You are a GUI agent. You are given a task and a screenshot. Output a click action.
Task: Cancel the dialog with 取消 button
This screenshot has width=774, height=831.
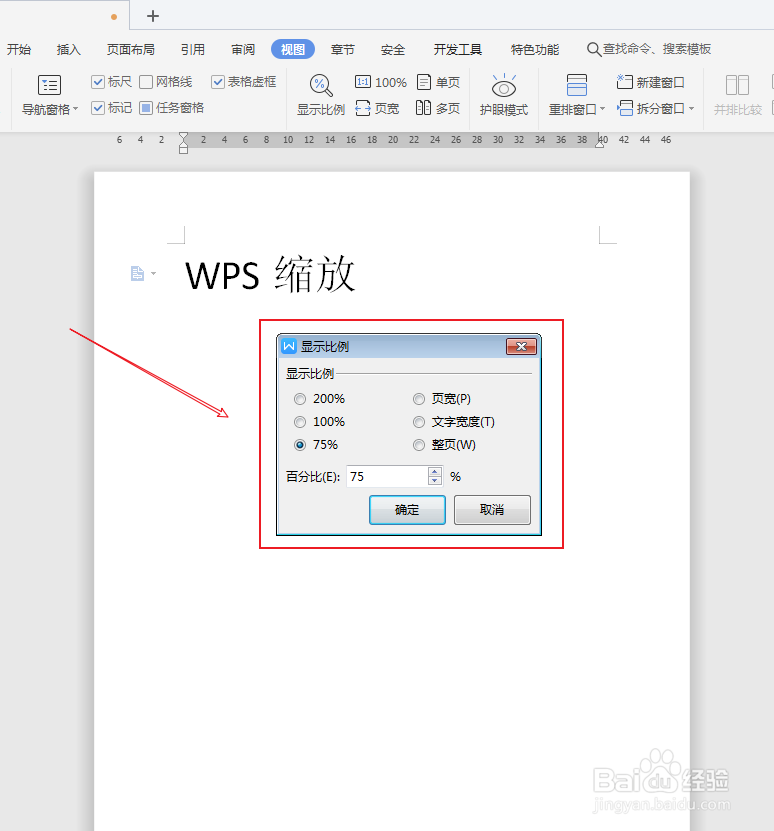pyautogui.click(x=492, y=510)
